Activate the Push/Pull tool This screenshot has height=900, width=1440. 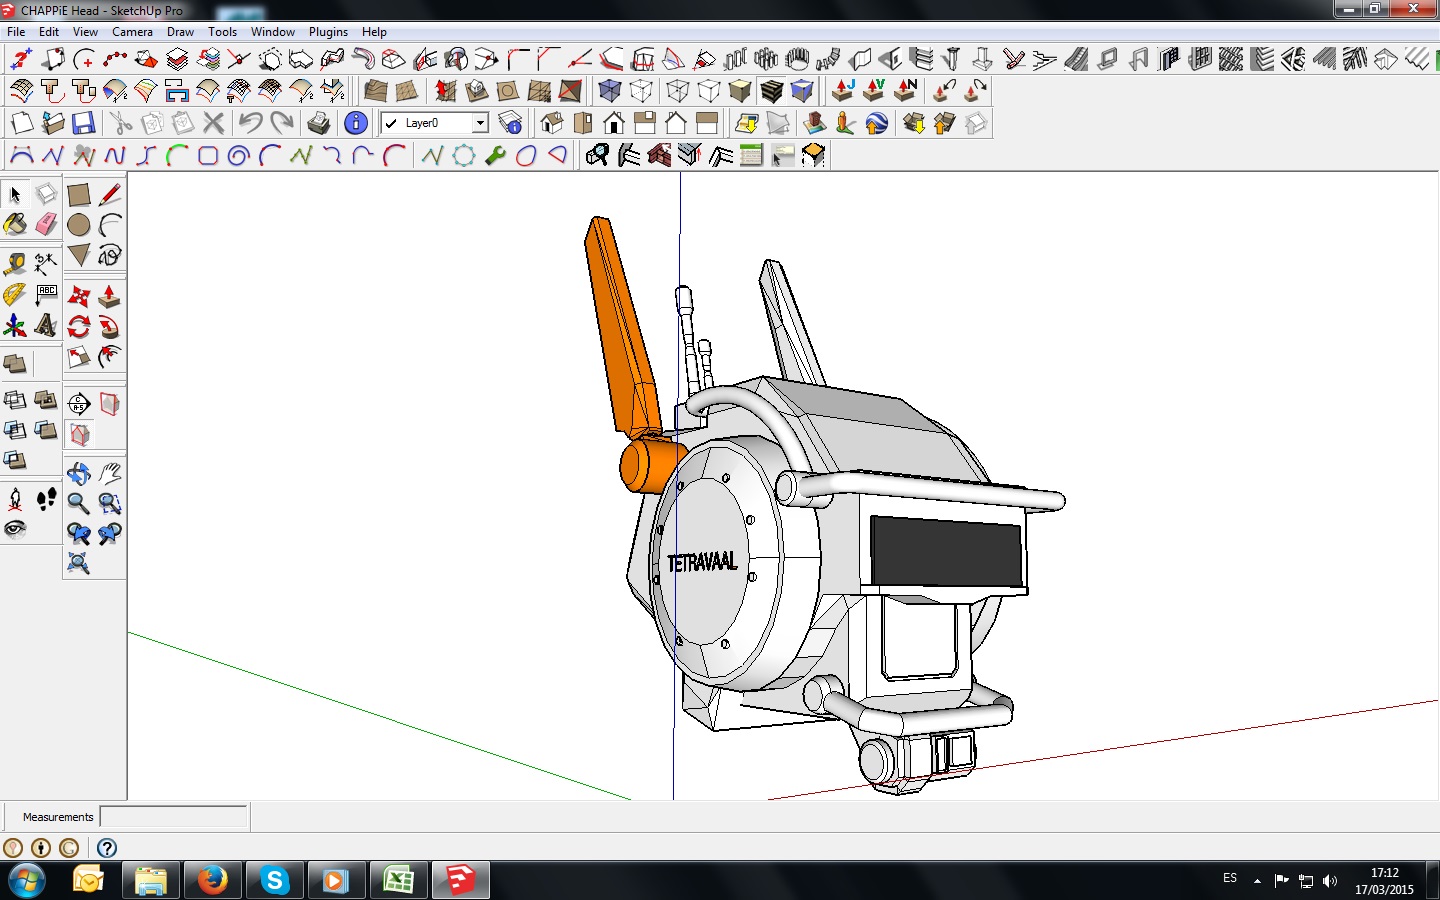[x=110, y=296]
